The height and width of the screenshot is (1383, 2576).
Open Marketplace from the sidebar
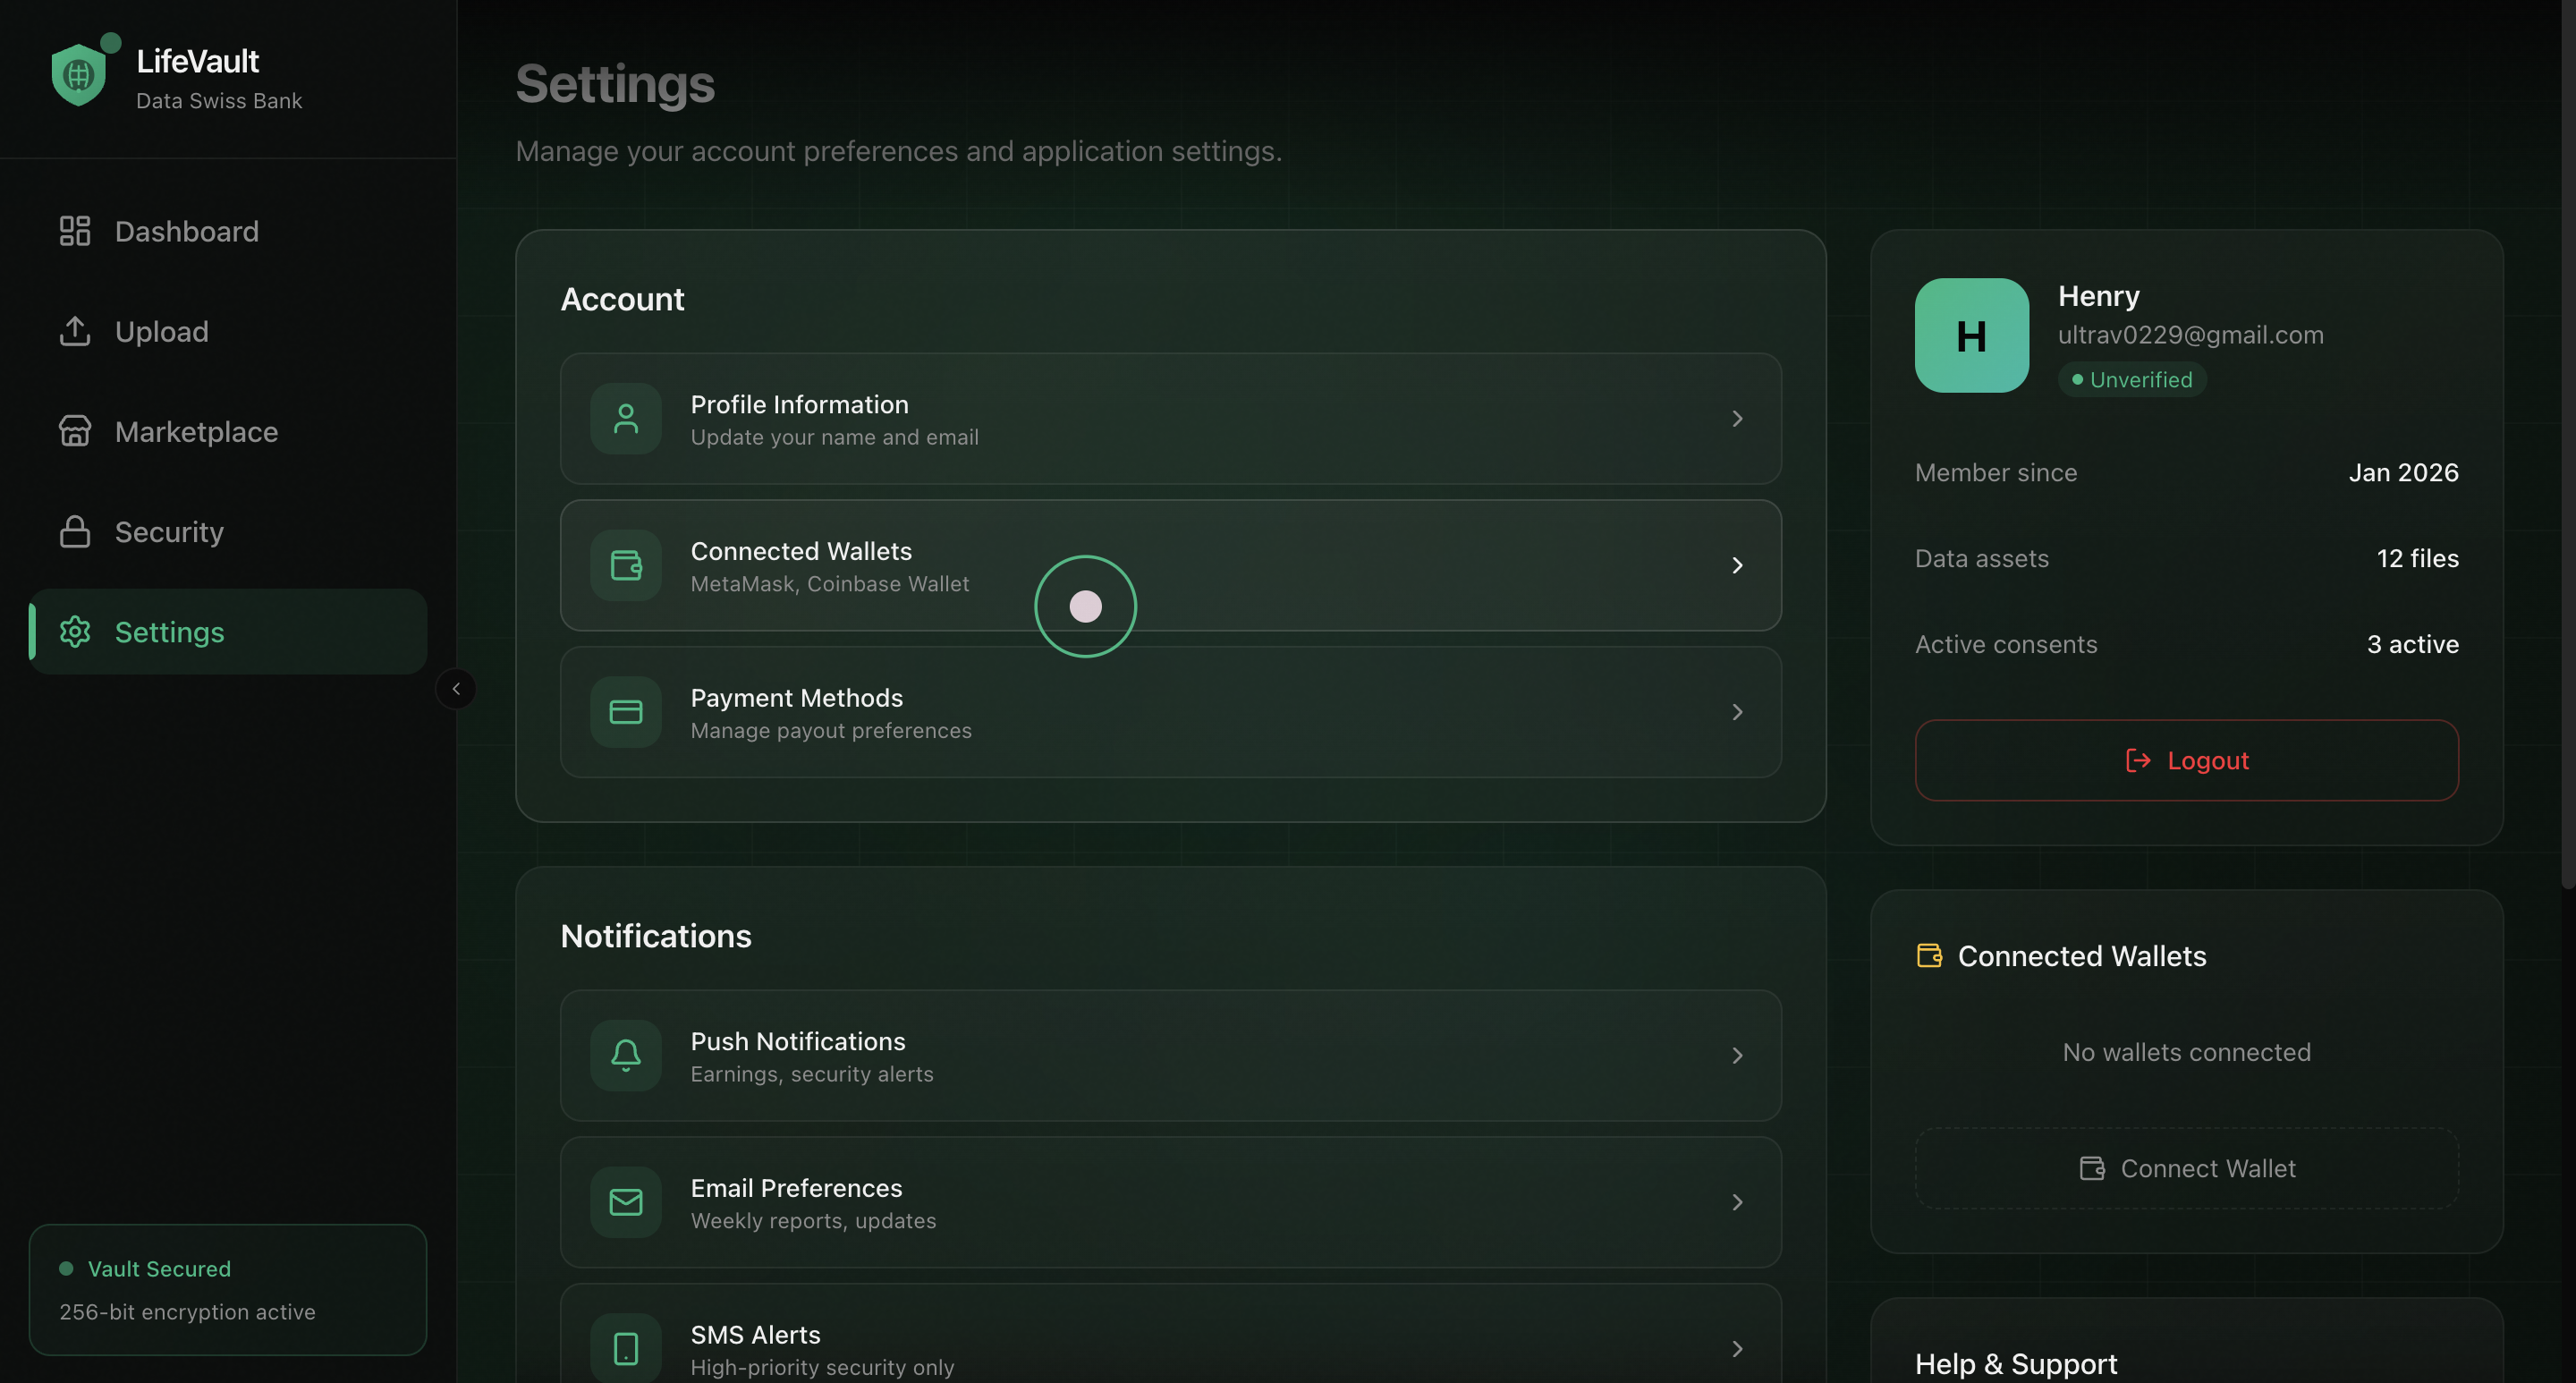pos(196,432)
